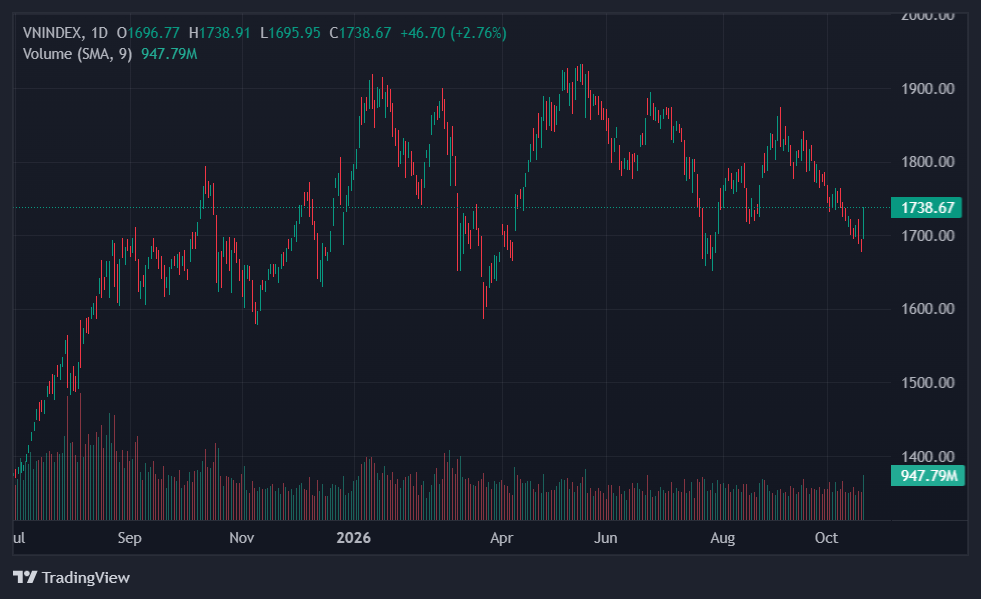Screen dimensions: 981x599
Task: Select the VNINDEX symbol name in legend
Action: tap(53, 33)
